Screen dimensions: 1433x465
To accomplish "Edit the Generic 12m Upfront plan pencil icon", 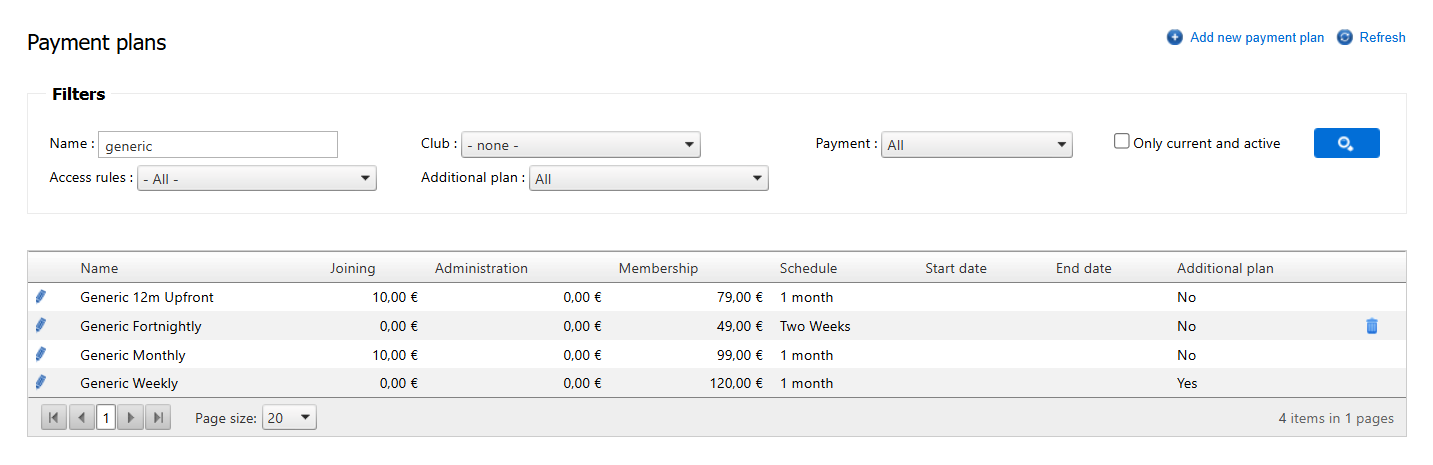I will coord(41,297).
